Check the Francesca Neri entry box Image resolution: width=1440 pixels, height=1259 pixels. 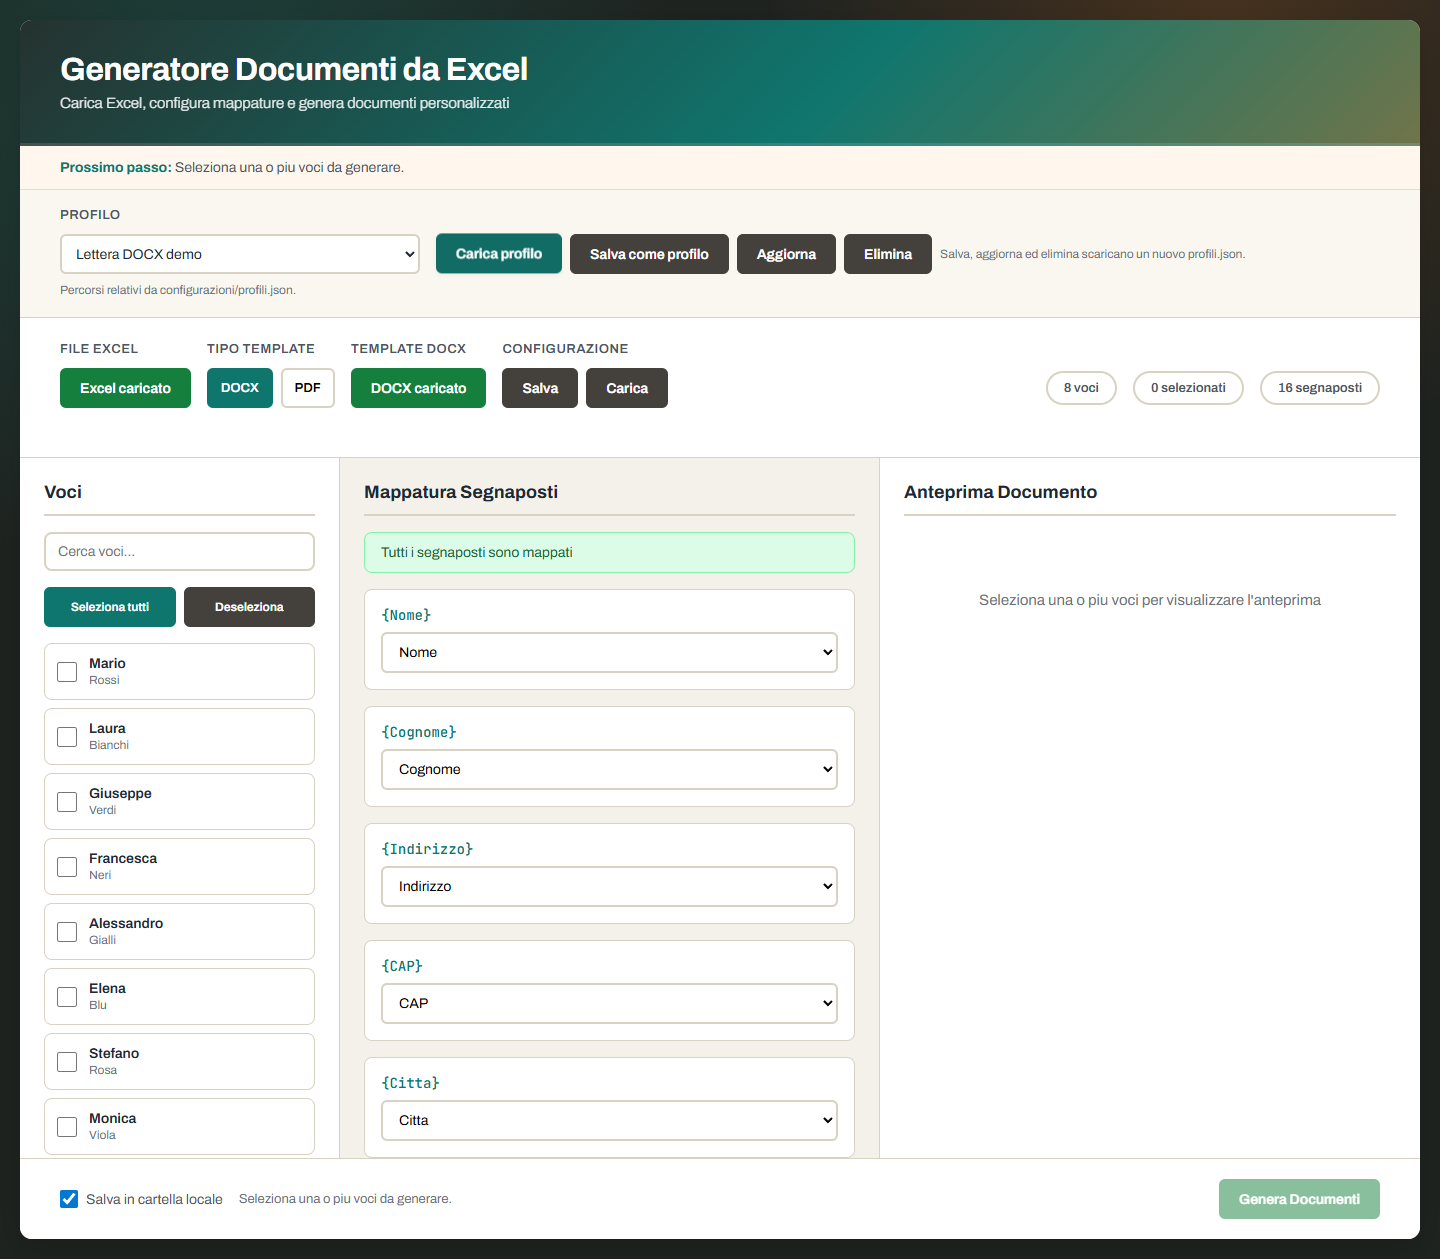67,867
